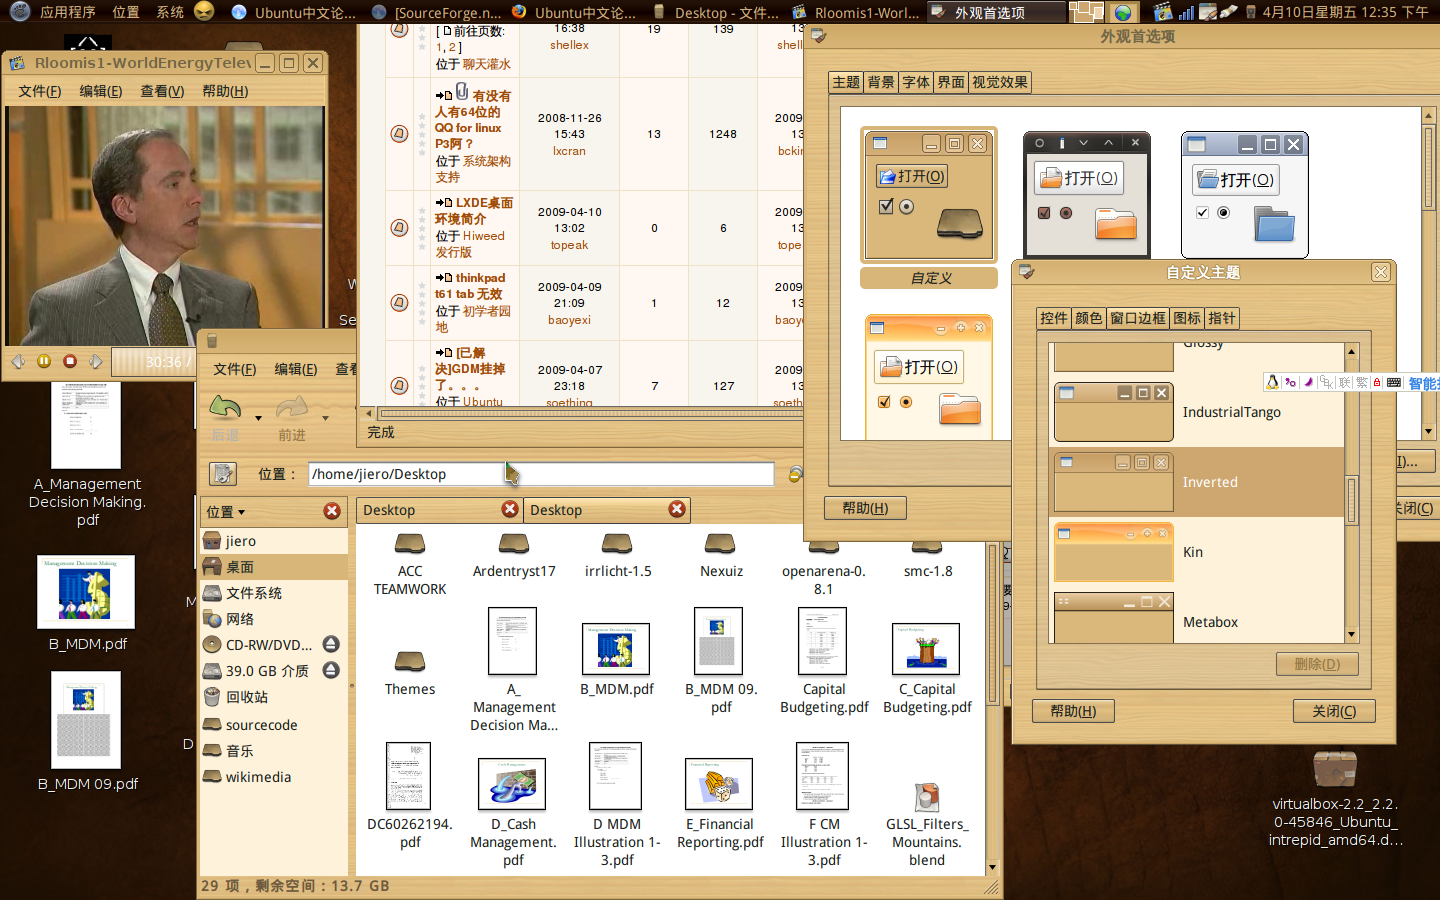Click 帮助(H) in 外观首选项 window
This screenshot has height=900, width=1440.
click(865, 508)
